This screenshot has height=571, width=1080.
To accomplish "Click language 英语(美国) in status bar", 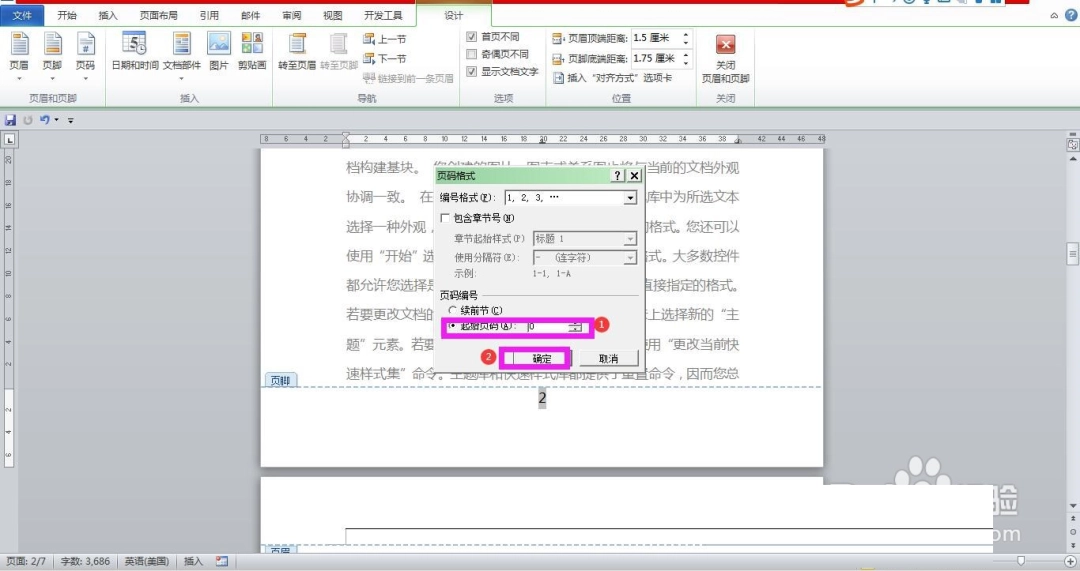I will (x=147, y=561).
